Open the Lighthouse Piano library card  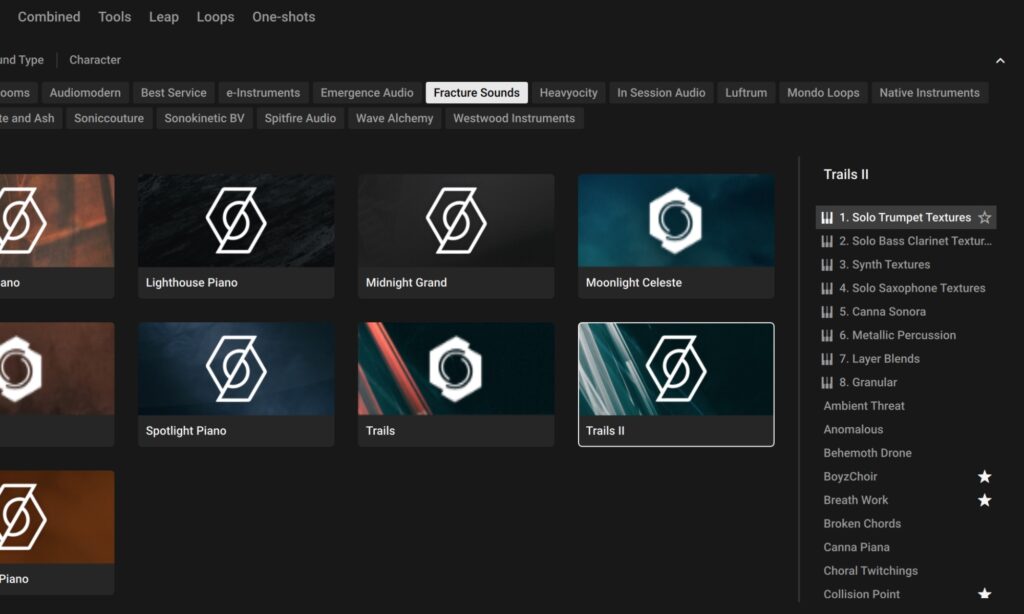point(236,236)
